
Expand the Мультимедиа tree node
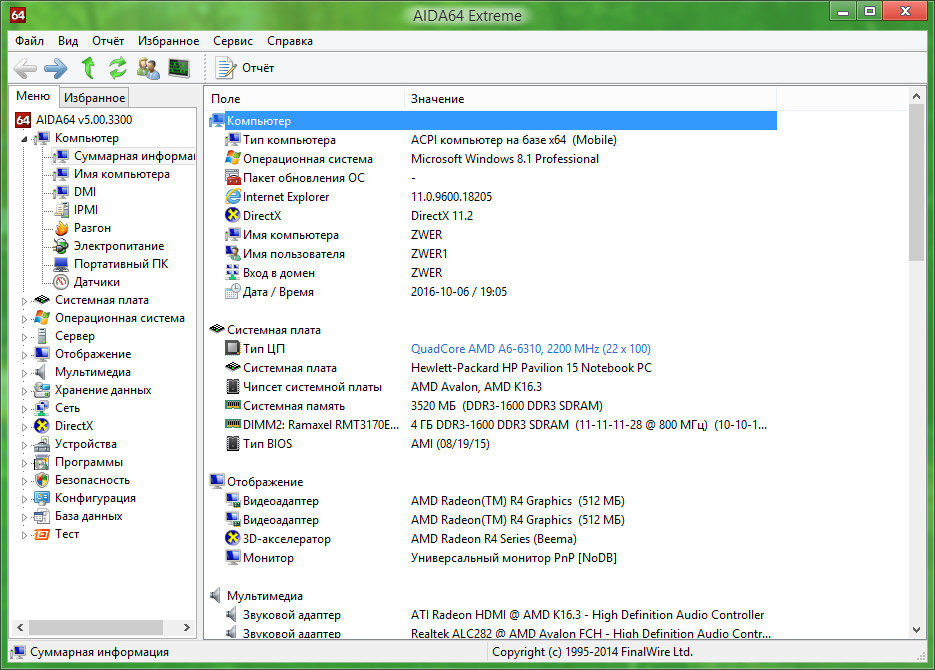[x=25, y=372]
